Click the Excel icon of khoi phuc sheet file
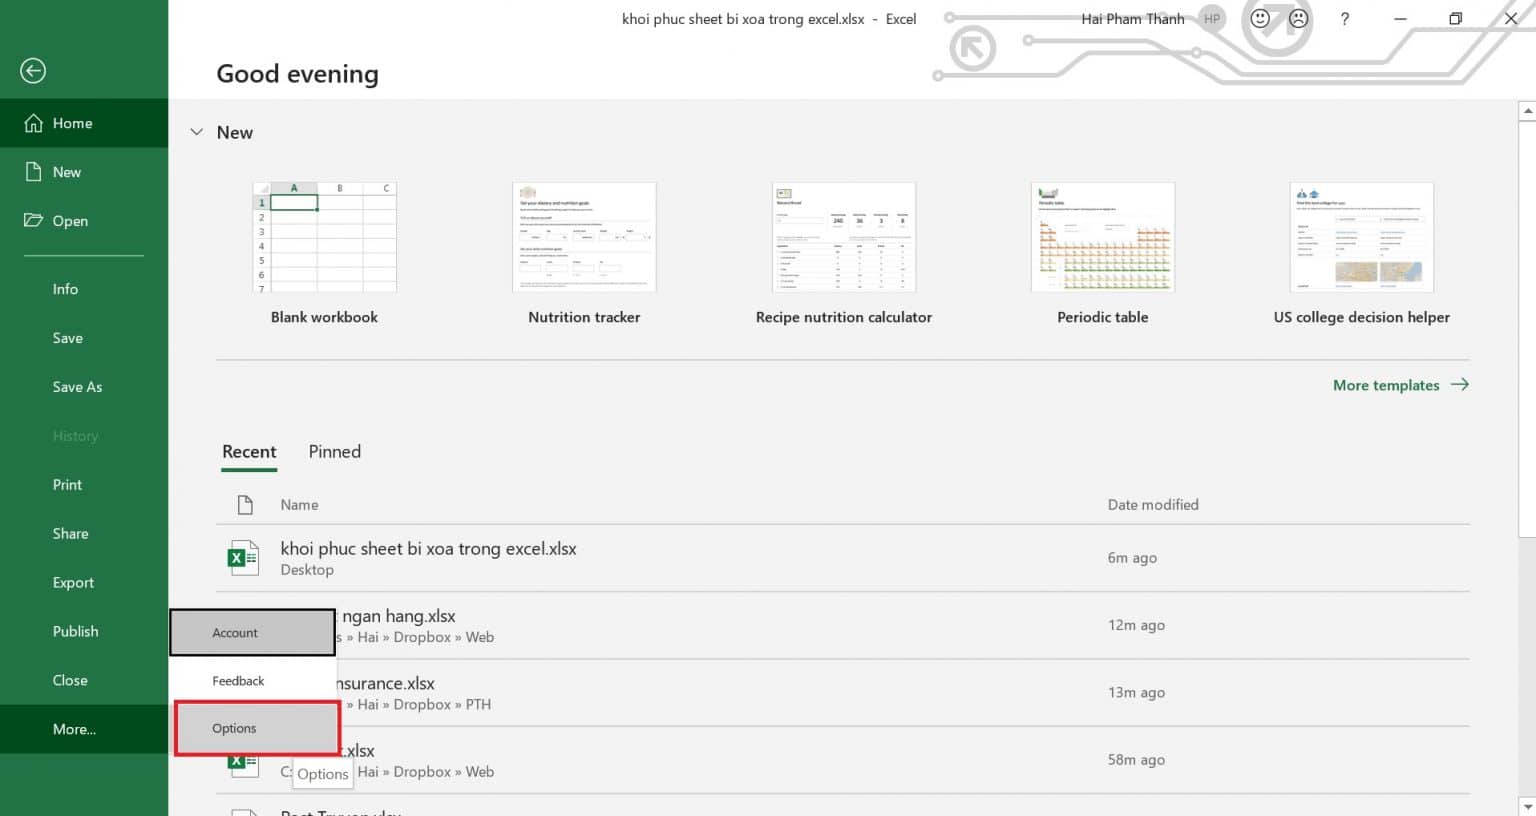Screen dimensions: 1536x816 [x=243, y=558]
